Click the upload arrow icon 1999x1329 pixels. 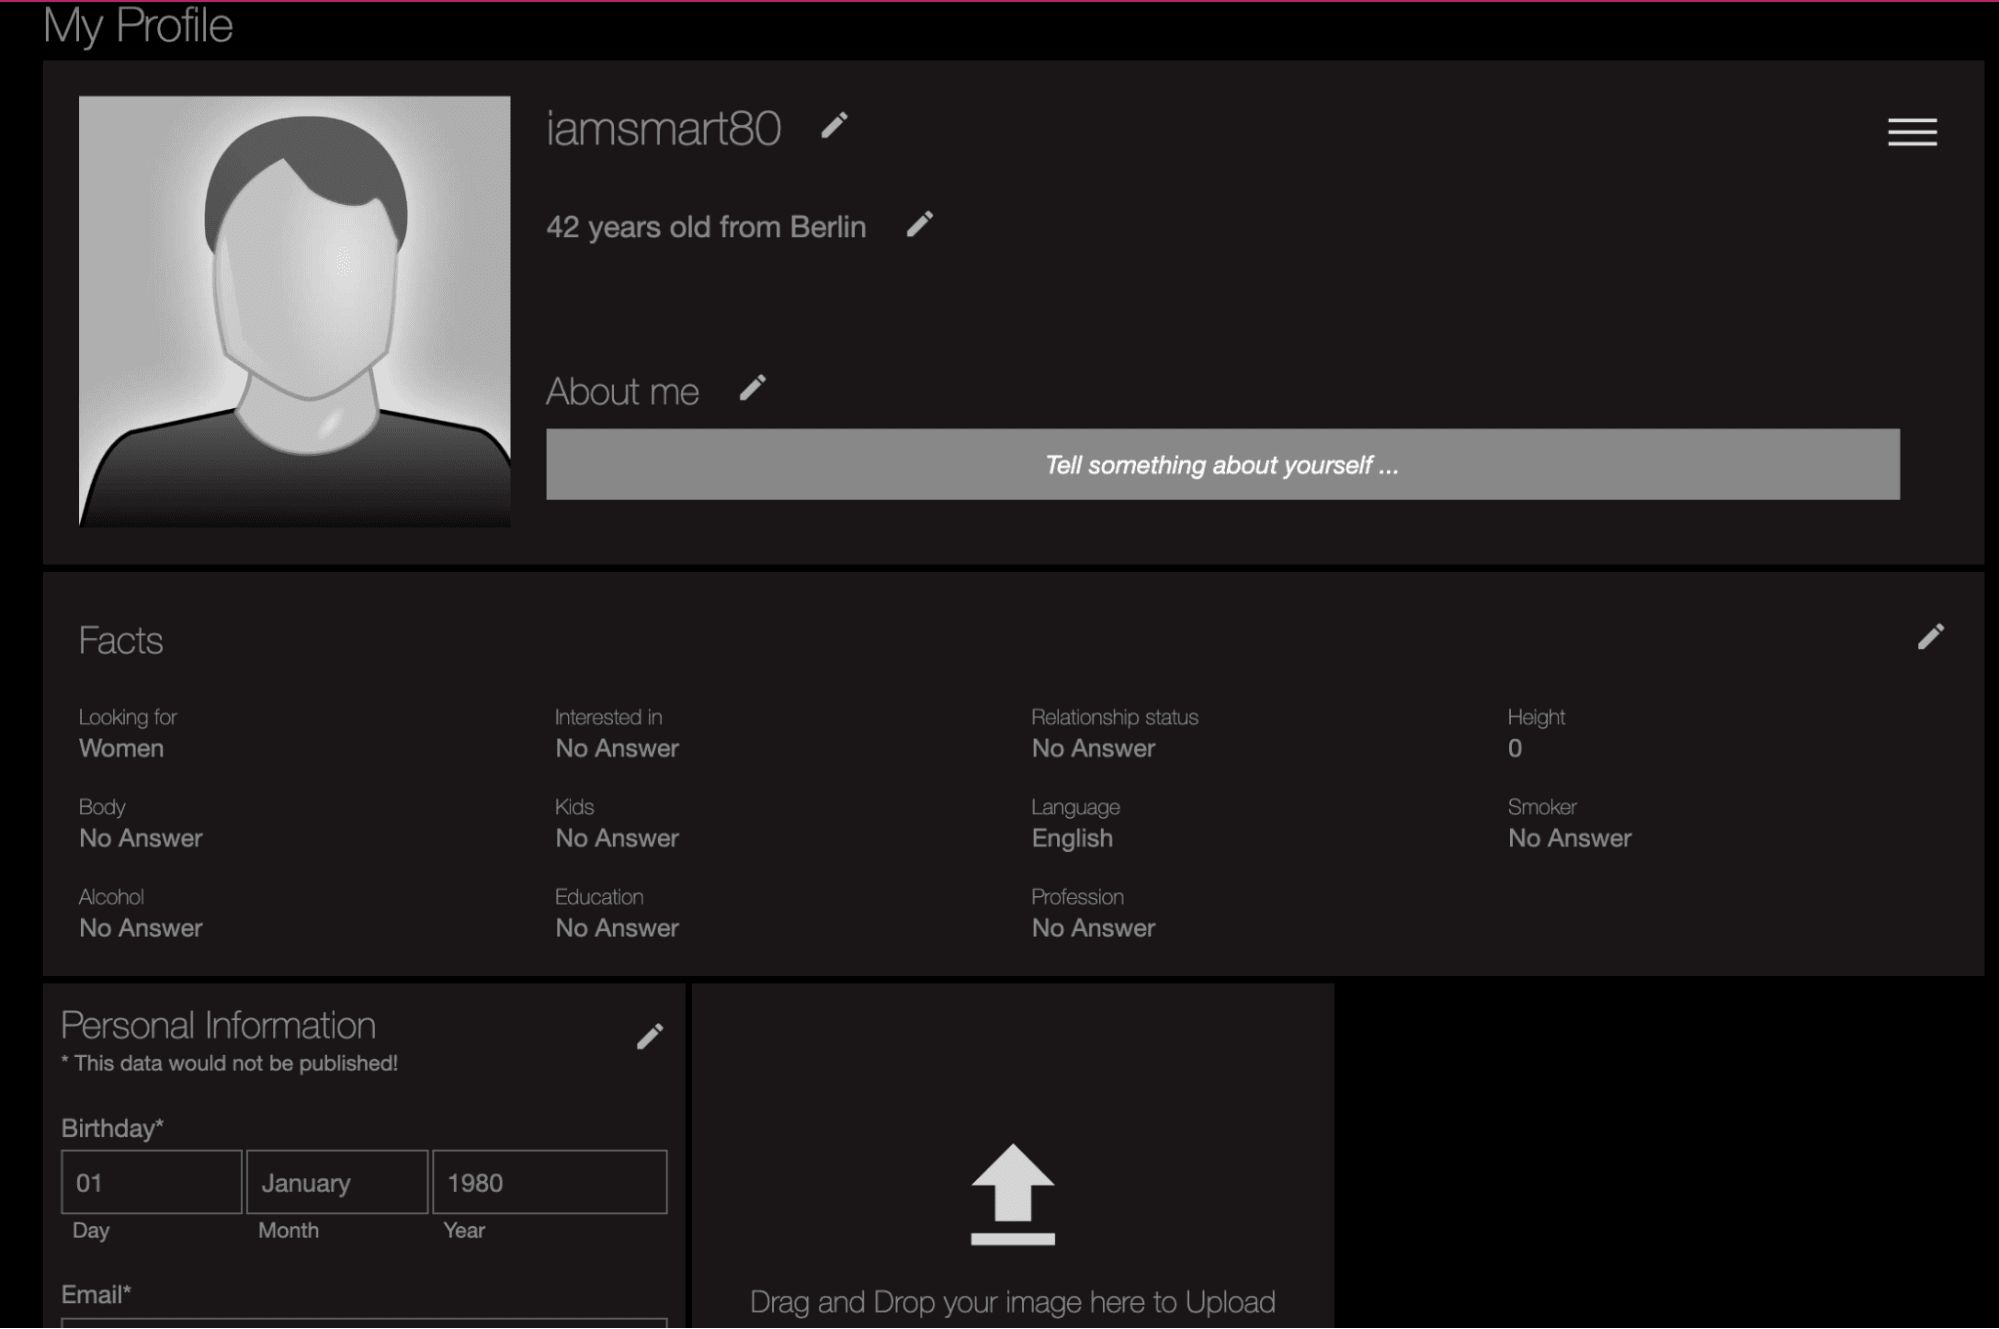point(1012,1193)
